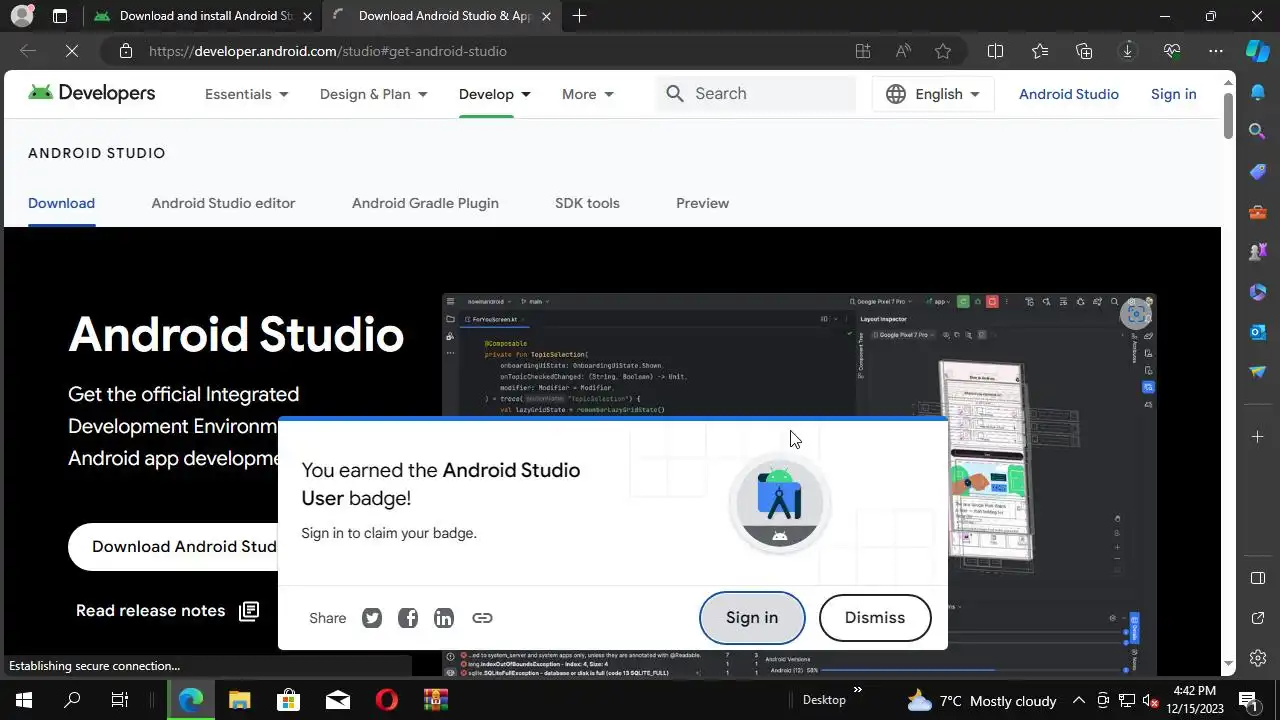1280x720 pixels.
Task: Click Sign in button in badge popup
Action: coord(752,618)
